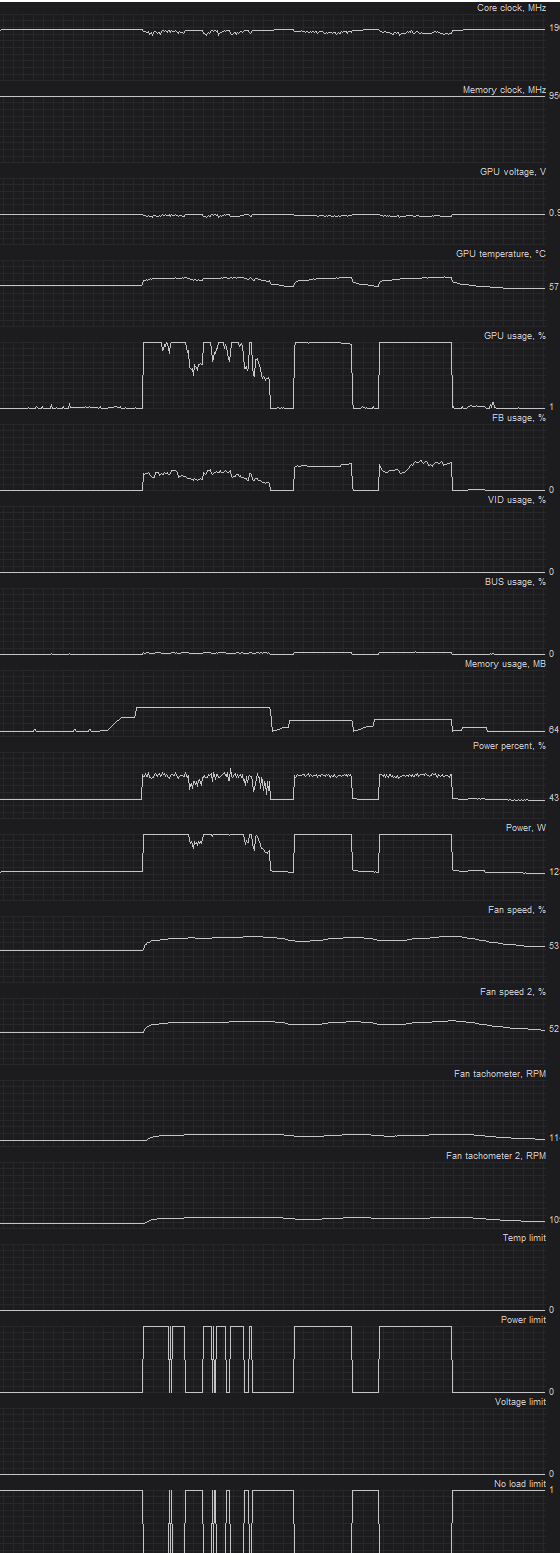
Task: Click the "Fan tachometer, RPM" graph label
Action: coord(500,1074)
